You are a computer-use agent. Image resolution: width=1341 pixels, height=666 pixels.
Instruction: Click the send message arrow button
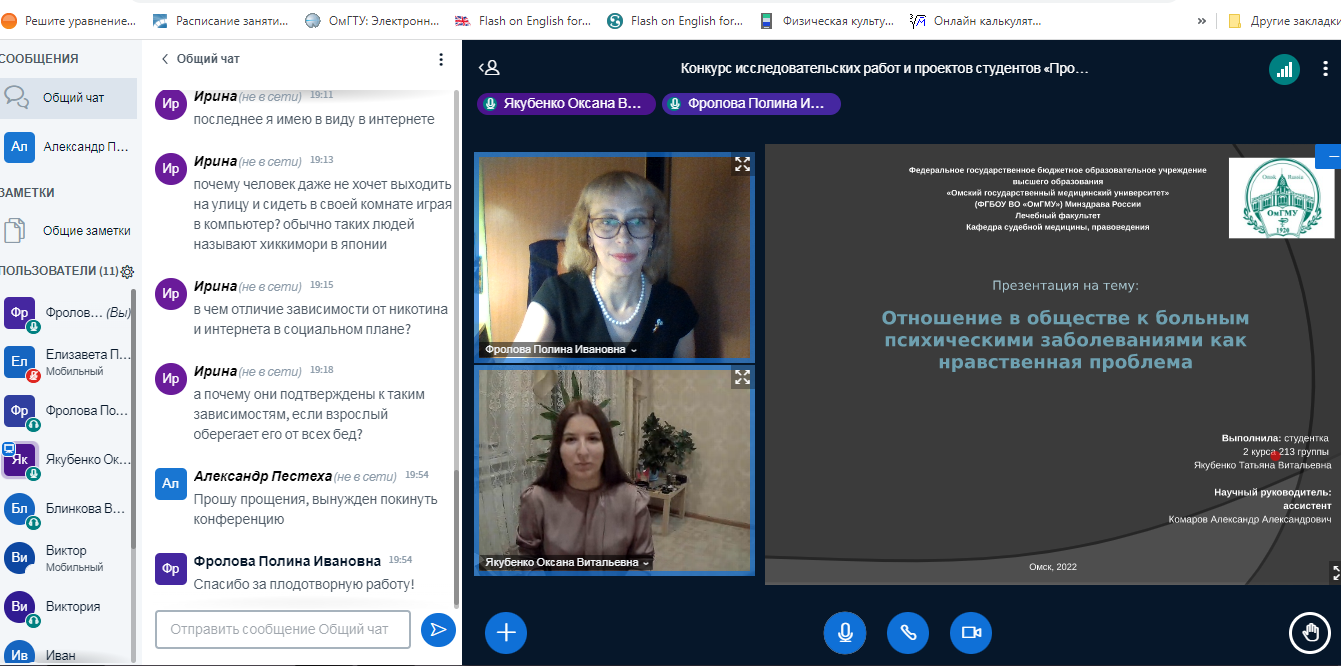pyautogui.click(x=437, y=629)
